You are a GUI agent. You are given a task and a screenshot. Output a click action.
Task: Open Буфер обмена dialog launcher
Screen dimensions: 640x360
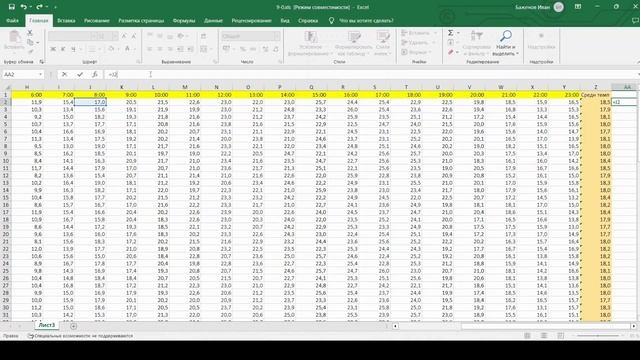[42, 62]
